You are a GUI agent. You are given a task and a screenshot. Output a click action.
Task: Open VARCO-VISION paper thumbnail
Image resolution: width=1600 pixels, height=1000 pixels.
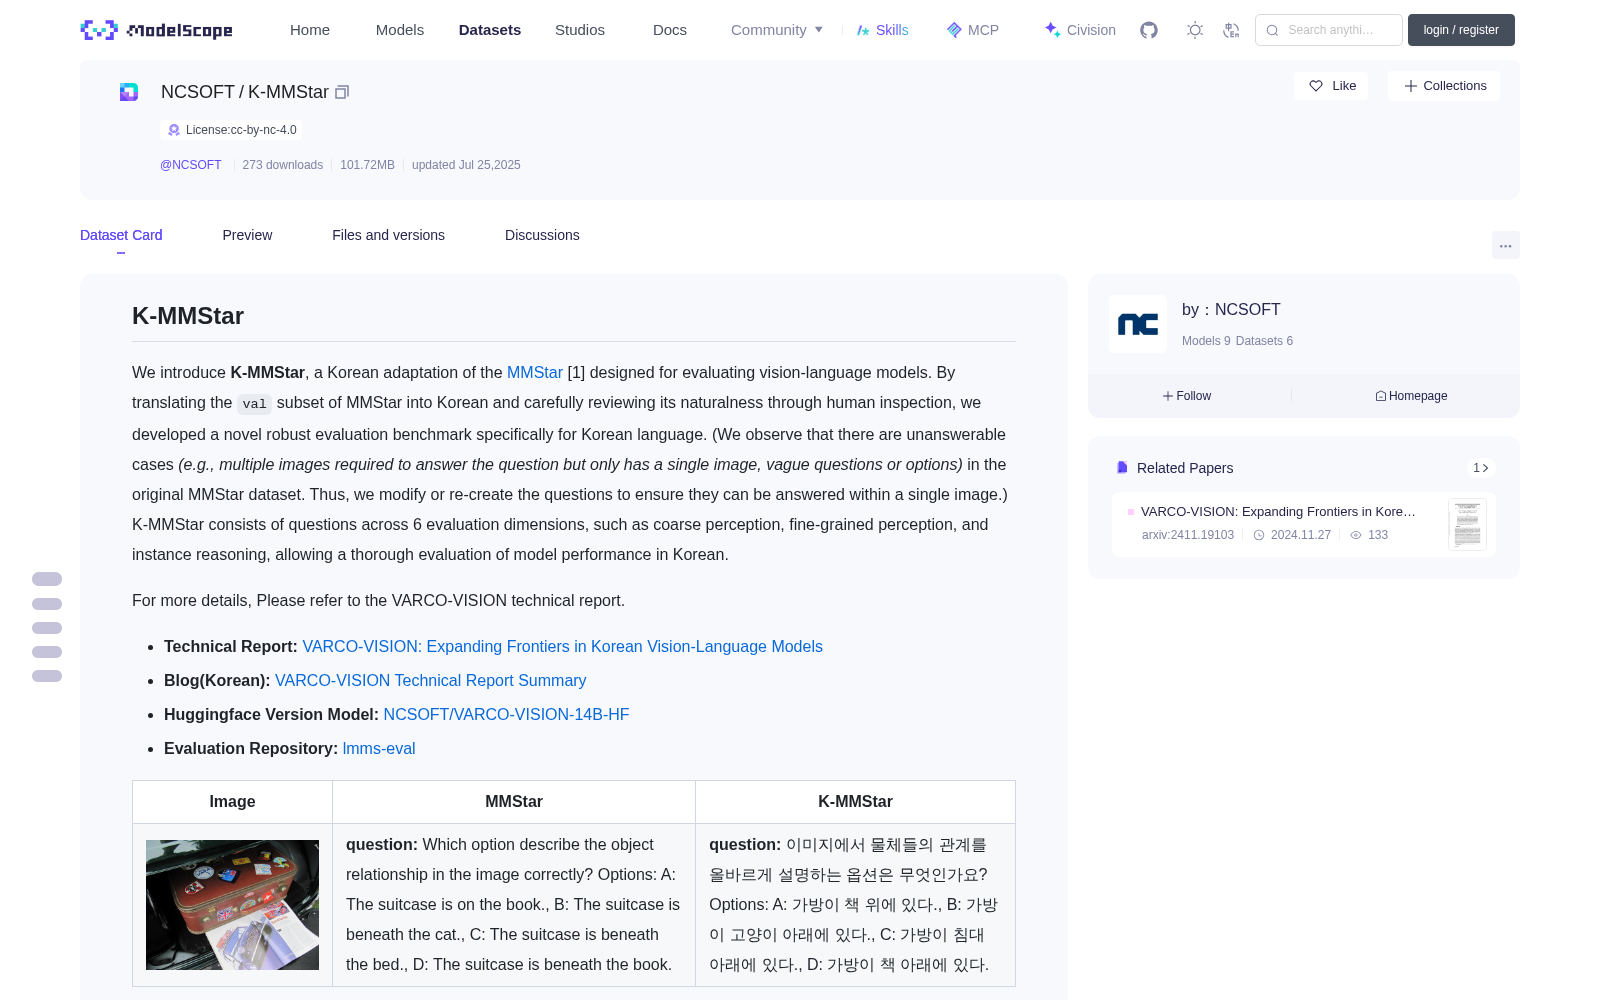click(x=1467, y=524)
